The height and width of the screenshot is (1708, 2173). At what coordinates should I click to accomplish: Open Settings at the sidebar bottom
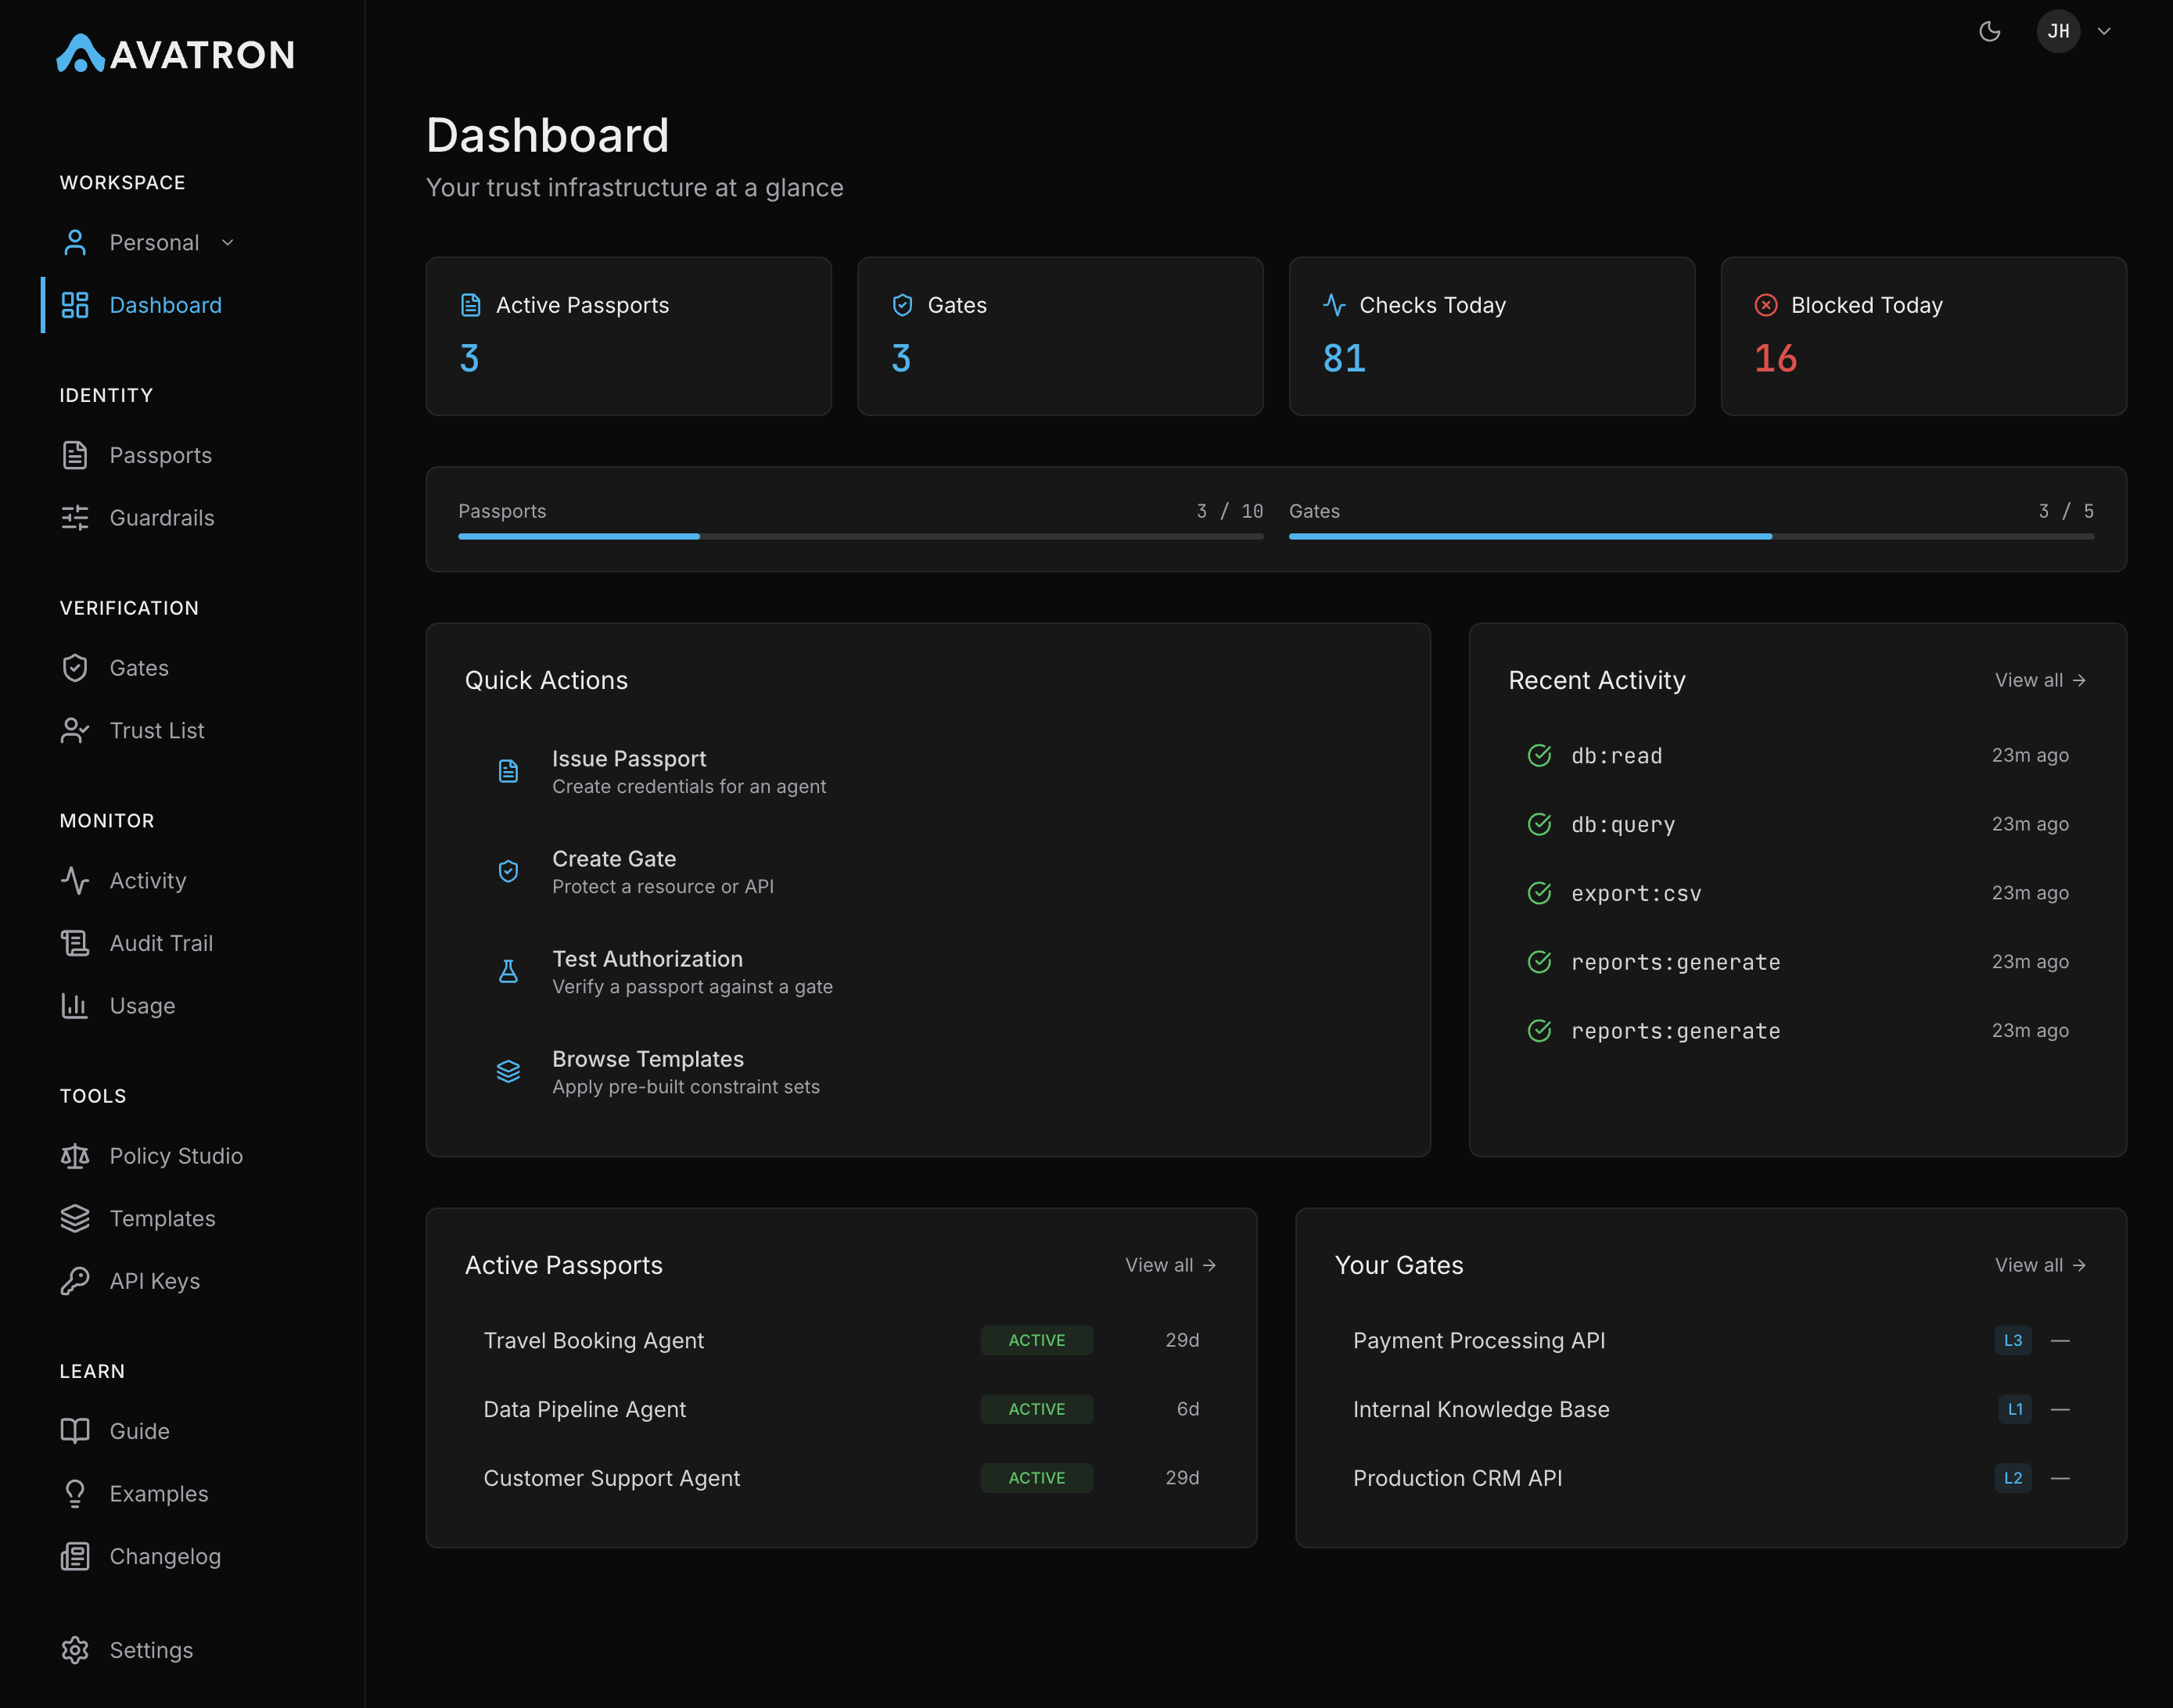click(x=151, y=1650)
